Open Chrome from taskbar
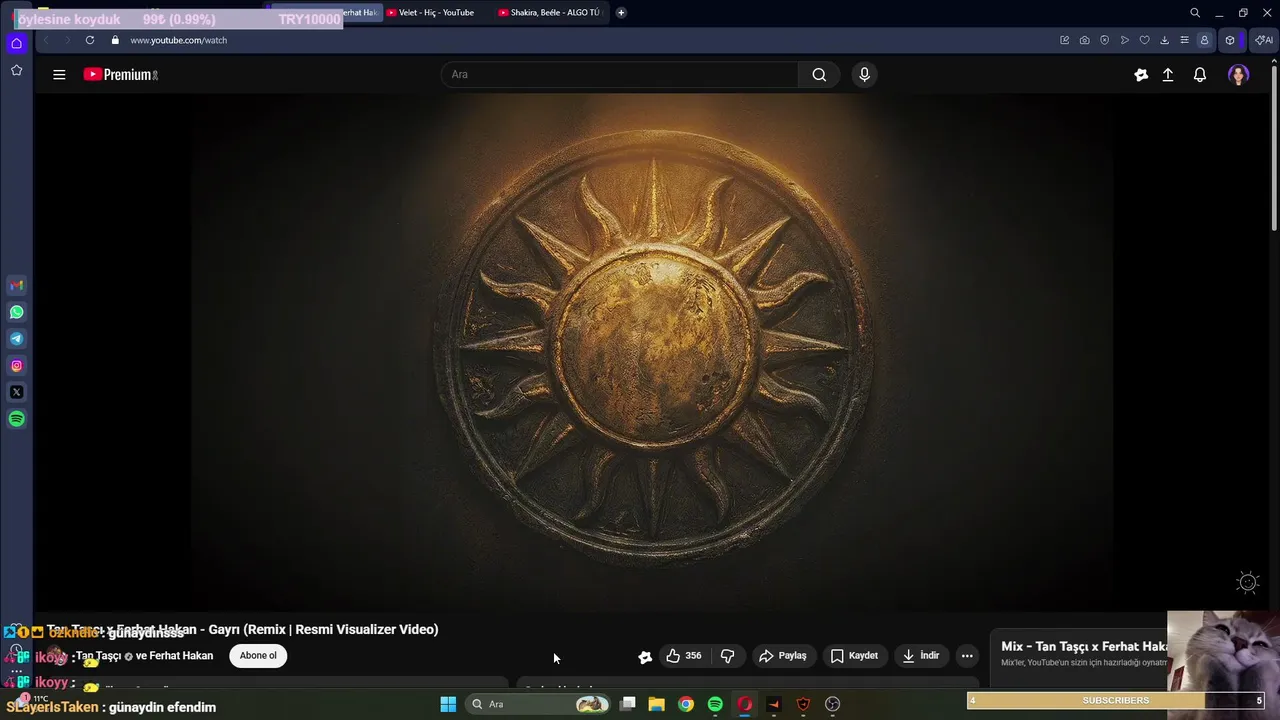This screenshot has height=720, width=1280. 686,704
